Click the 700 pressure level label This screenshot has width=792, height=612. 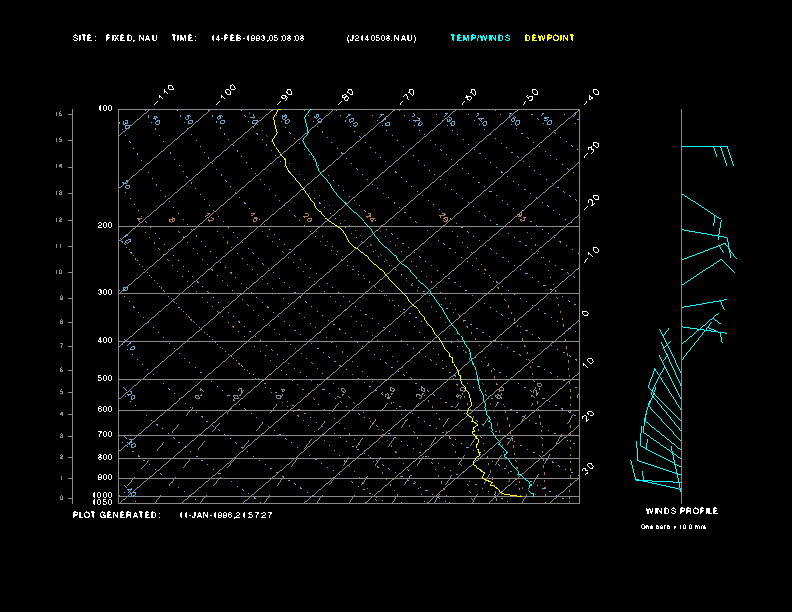click(105, 435)
